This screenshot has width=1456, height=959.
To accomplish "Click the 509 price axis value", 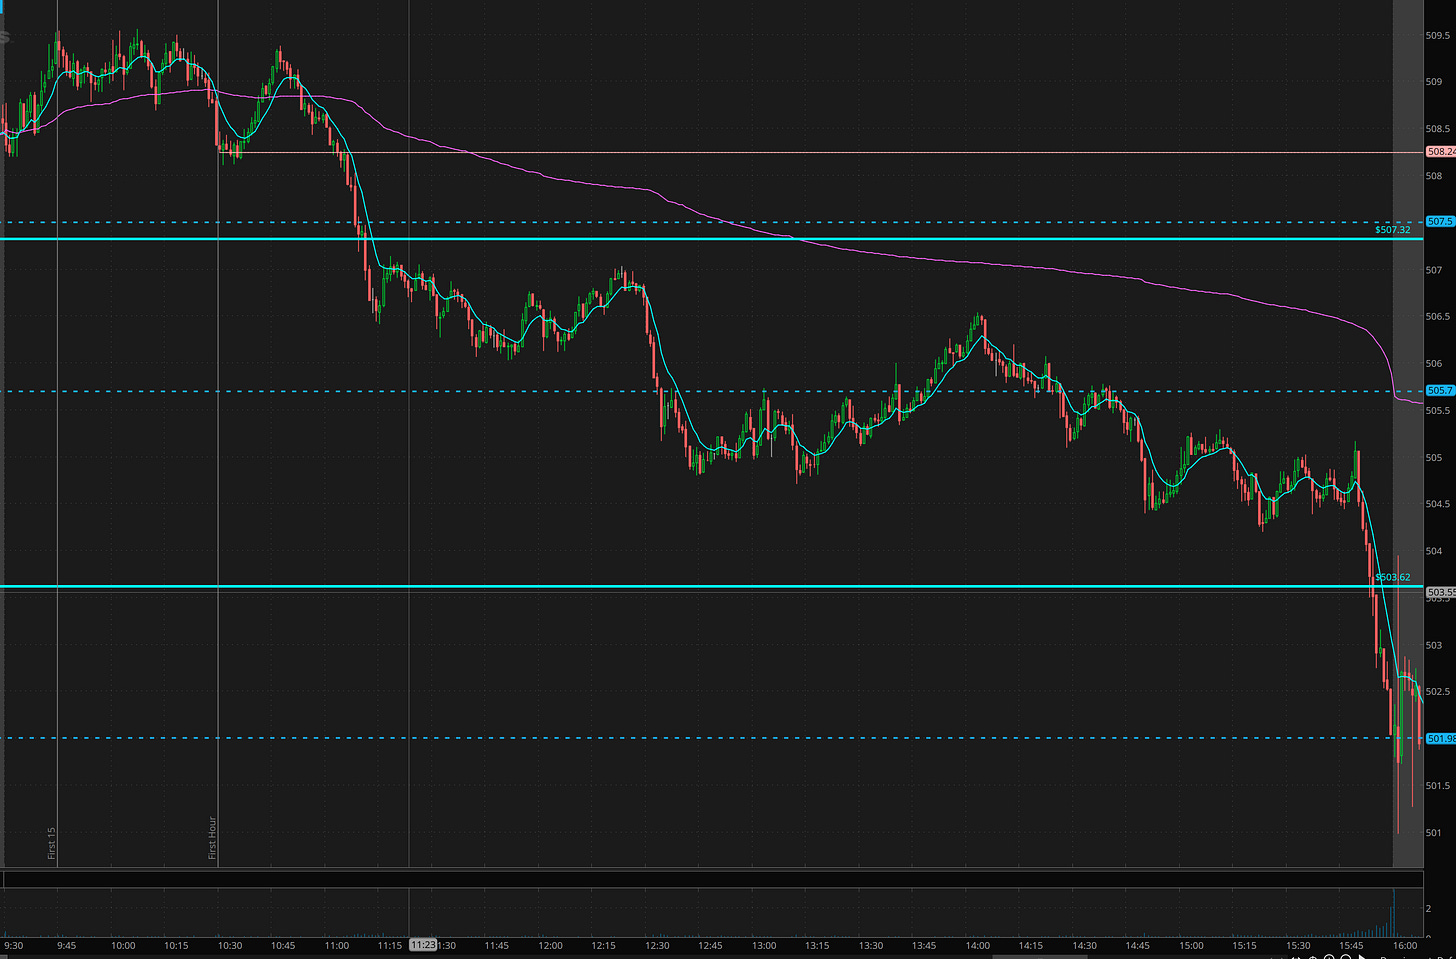I will click(x=1434, y=82).
